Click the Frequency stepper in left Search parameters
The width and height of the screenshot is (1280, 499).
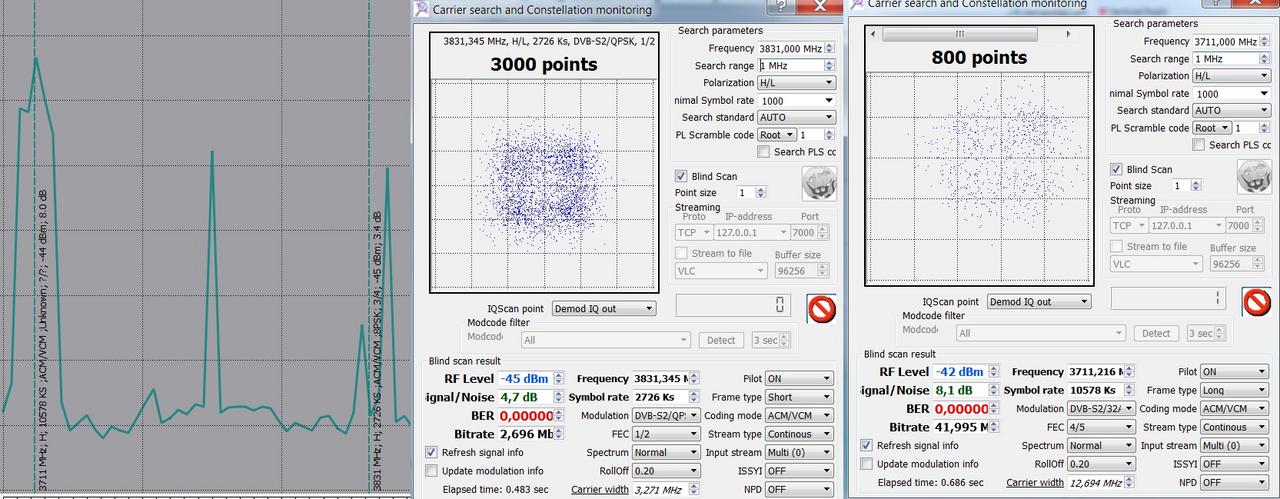(x=829, y=48)
